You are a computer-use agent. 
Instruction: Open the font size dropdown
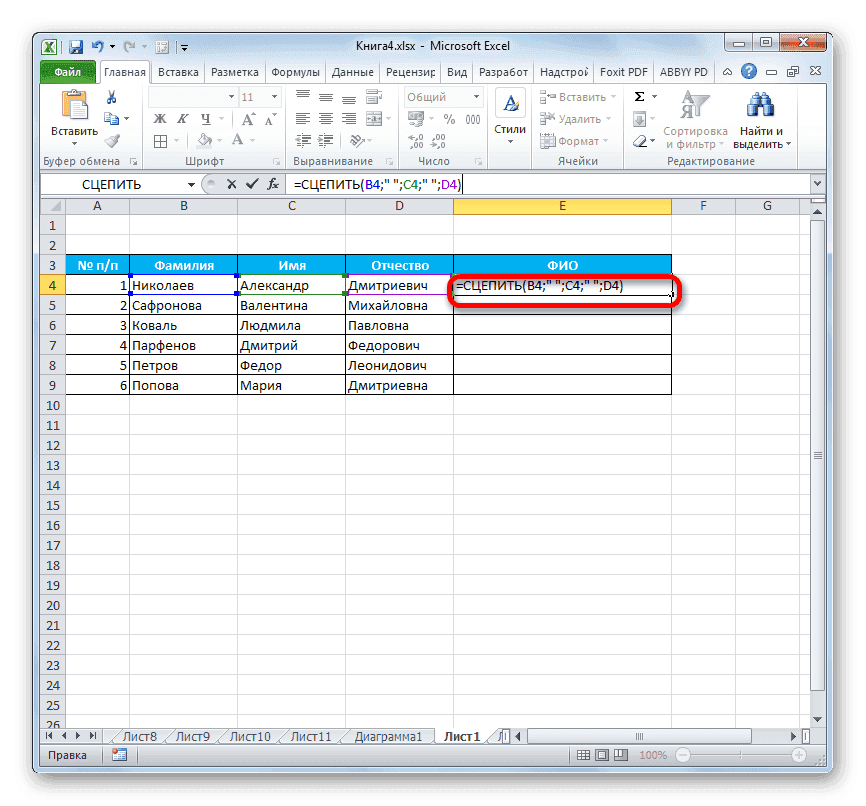point(272,96)
